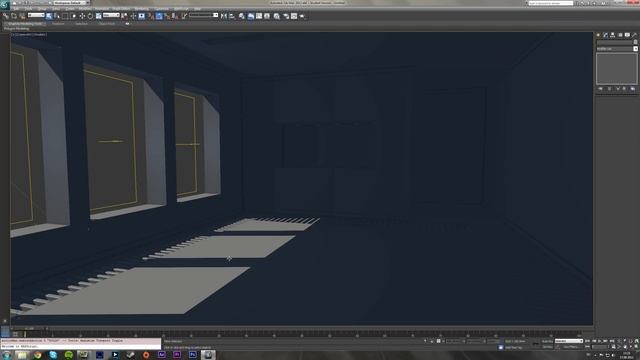Activate the Select and Scale tool
The width and height of the screenshot is (640, 360).
[98, 16]
